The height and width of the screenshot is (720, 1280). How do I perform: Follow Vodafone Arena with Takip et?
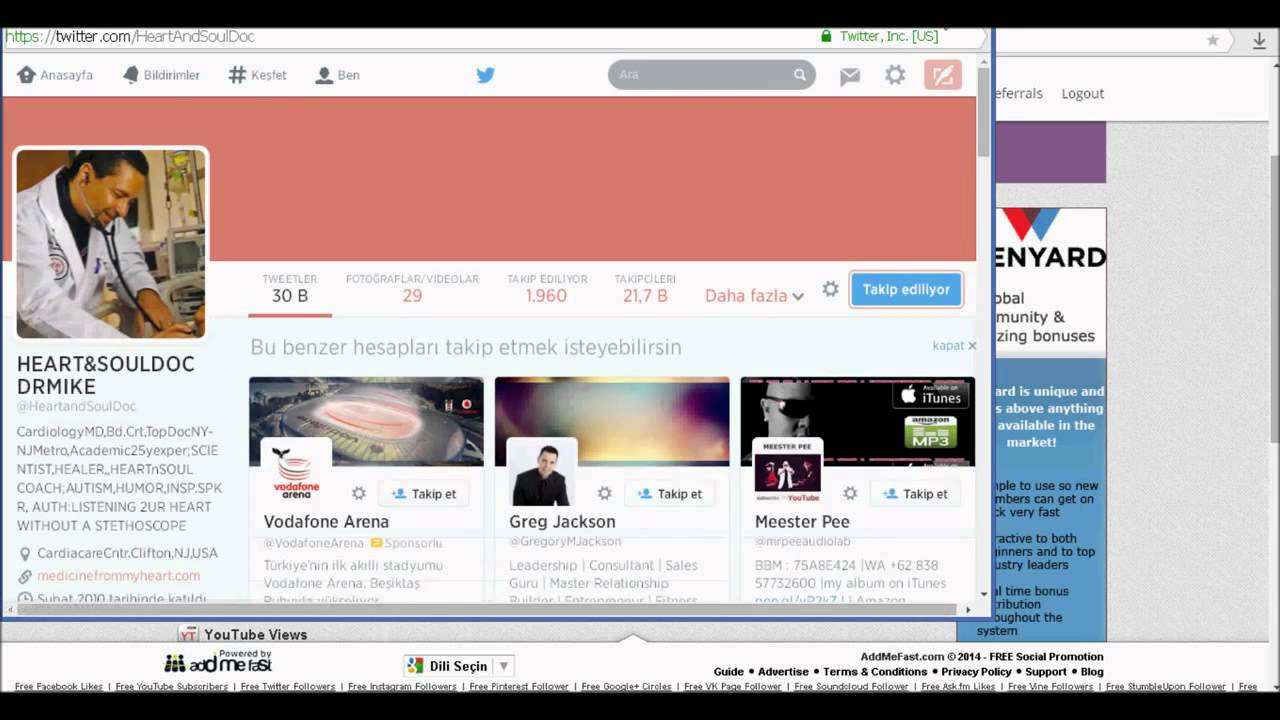point(424,493)
